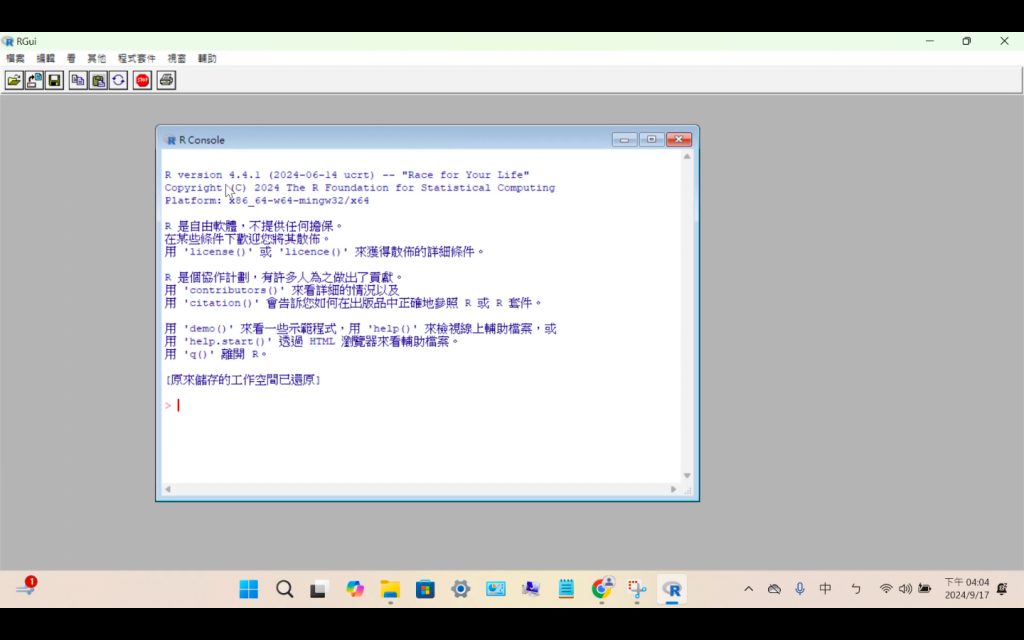Click the R version 4.4.1 line
The height and width of the screenshot is (640, 1024).
[347, 175]
